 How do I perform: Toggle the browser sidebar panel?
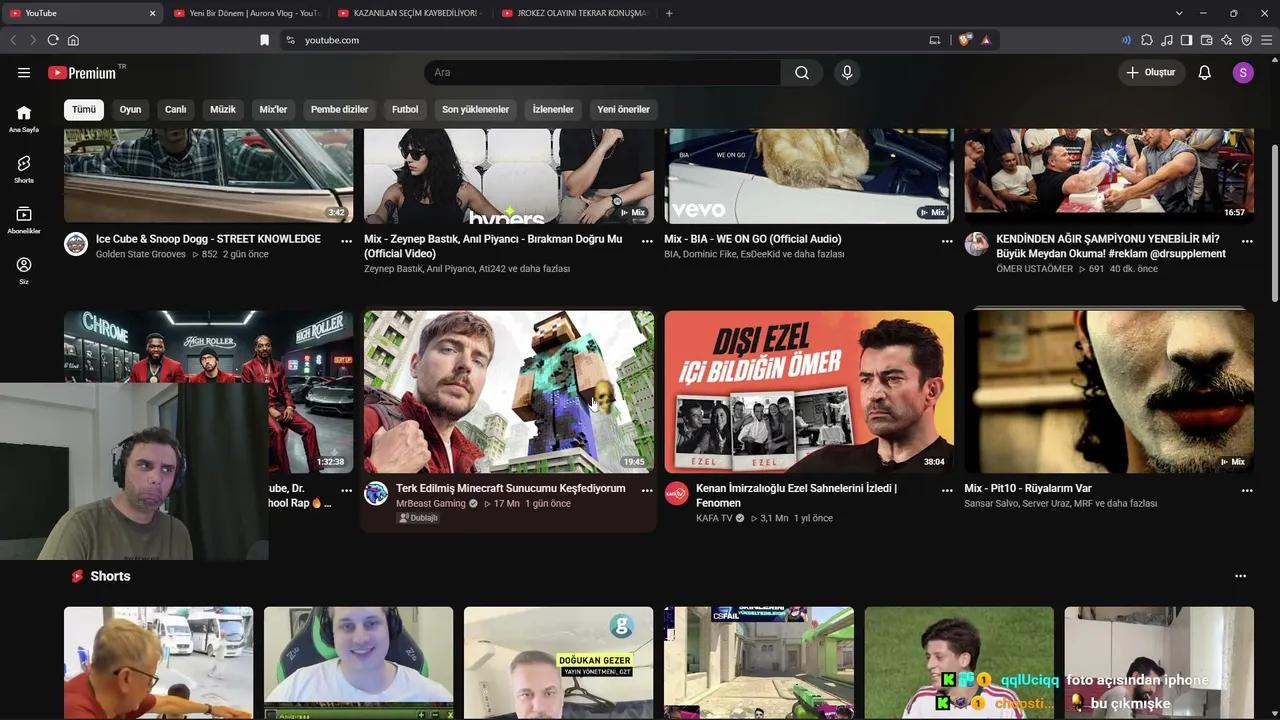(x=1186, y=40)
